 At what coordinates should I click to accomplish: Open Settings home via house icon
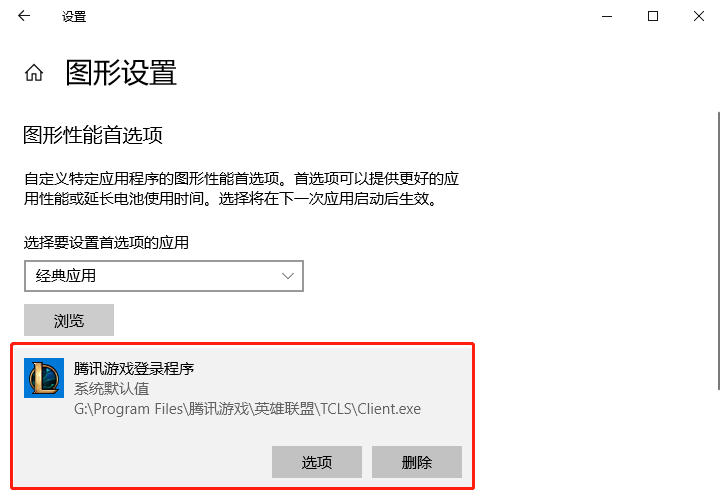34,73
